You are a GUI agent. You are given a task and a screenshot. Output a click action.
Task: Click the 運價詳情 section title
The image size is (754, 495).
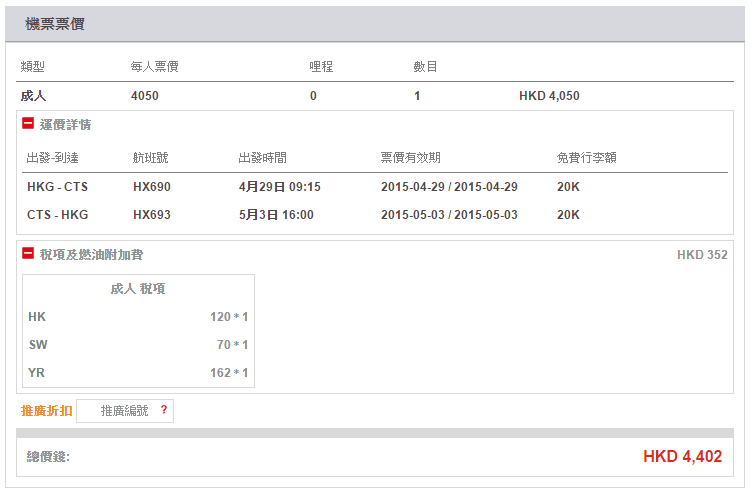(x=66, y=125)
